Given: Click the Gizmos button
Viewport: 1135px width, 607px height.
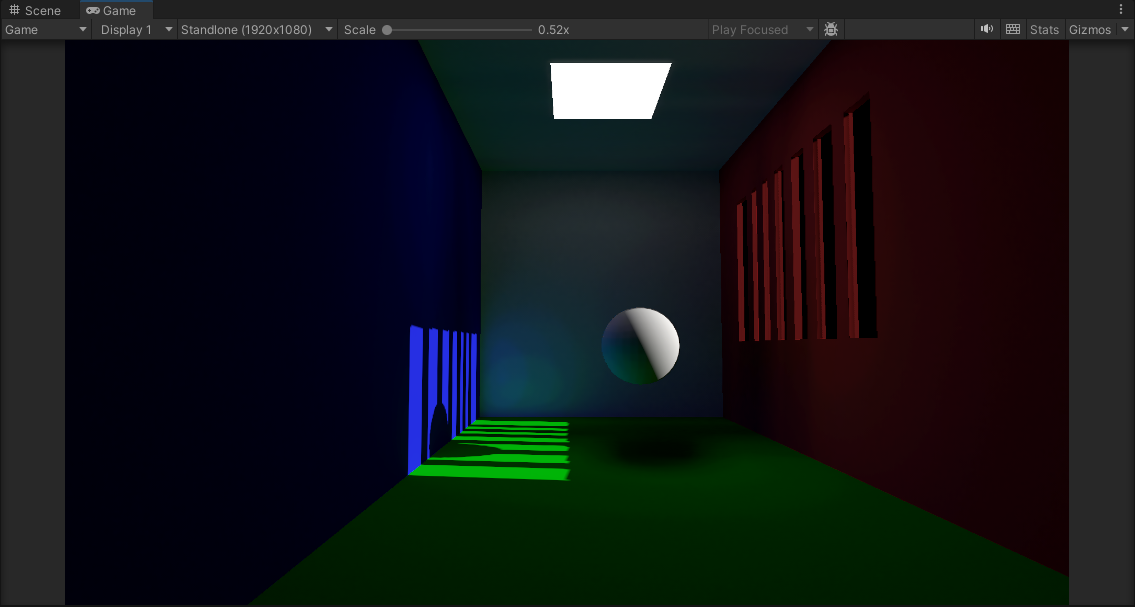Looking at the screenshot, I should pos(1089,30).
